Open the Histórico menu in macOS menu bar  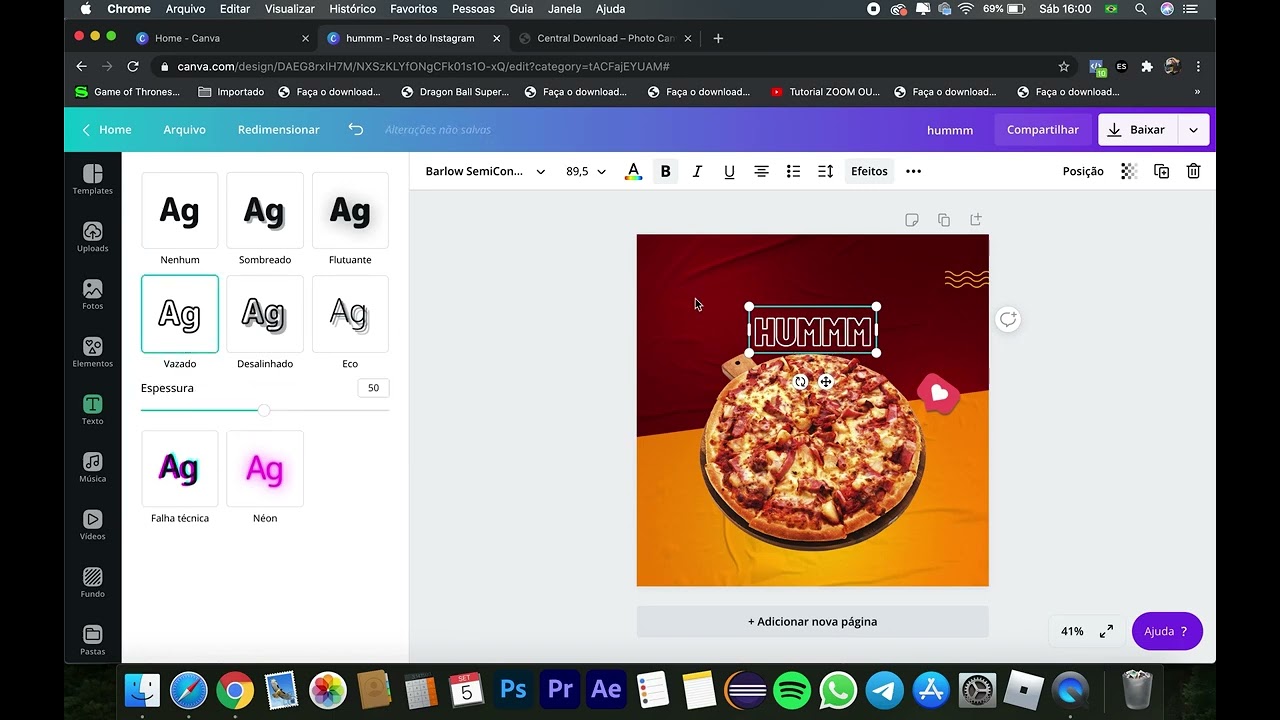pos(352,9)
